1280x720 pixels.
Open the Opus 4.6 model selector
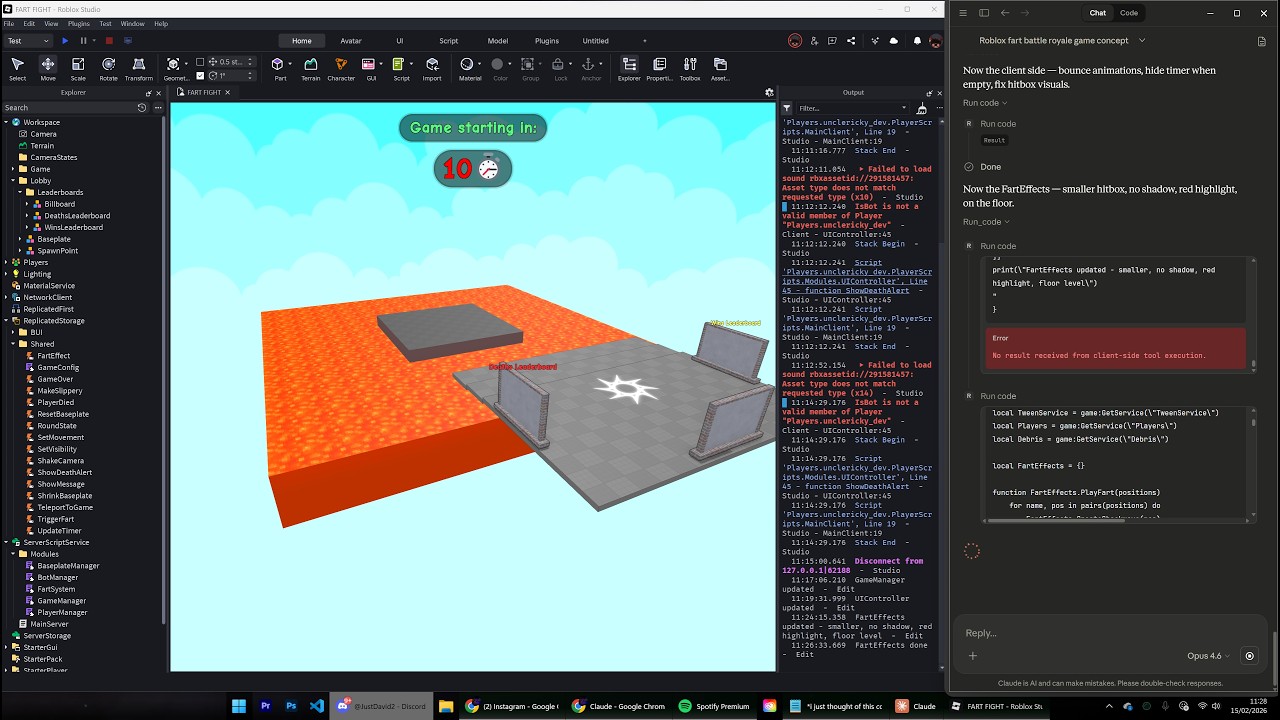pos(1209,656)
